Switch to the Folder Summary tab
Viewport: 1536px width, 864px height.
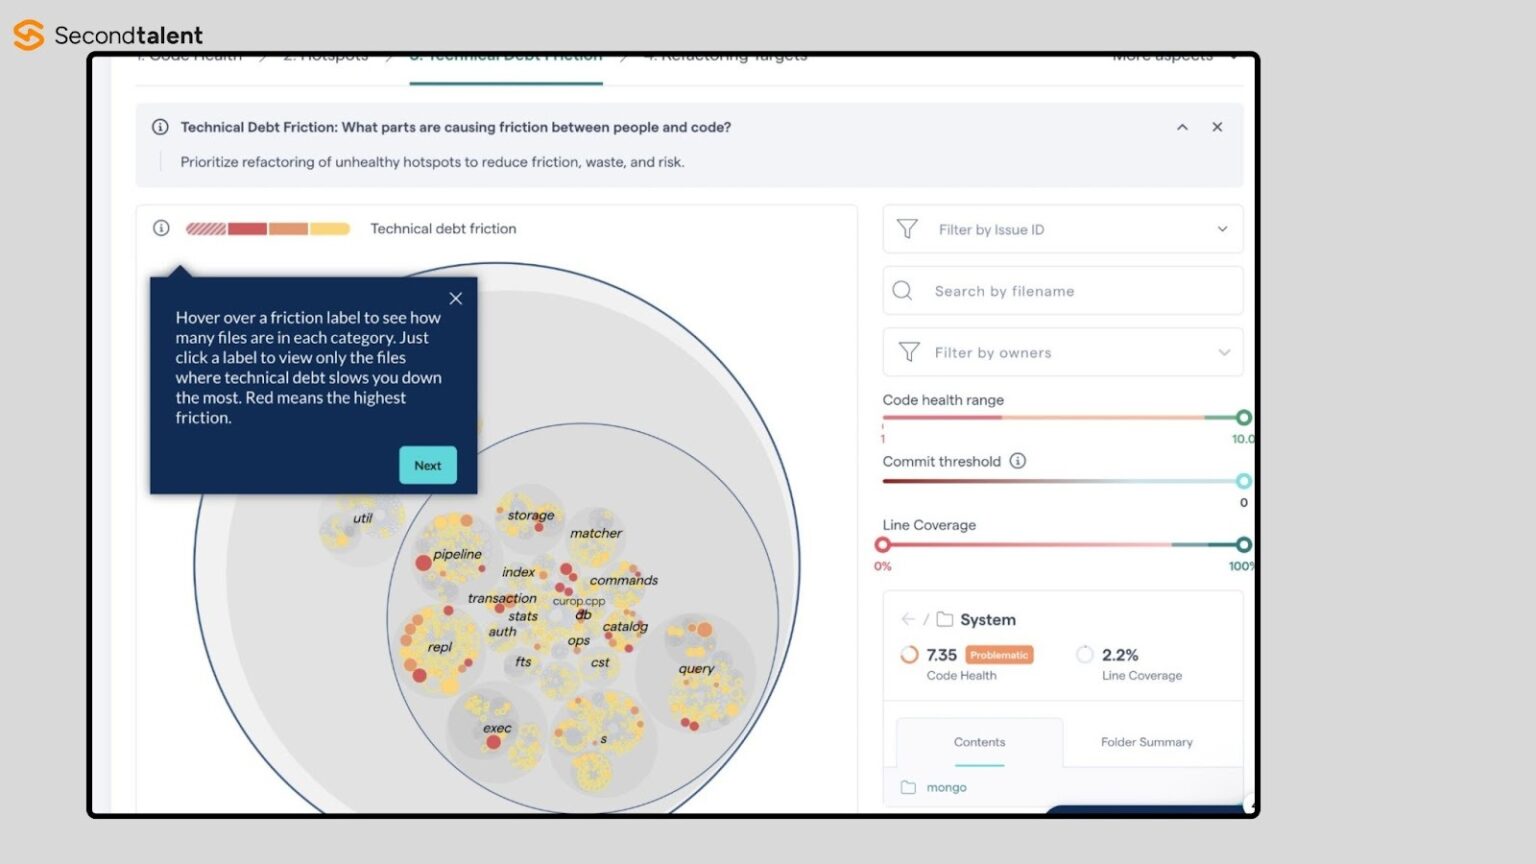[1146, 742]
